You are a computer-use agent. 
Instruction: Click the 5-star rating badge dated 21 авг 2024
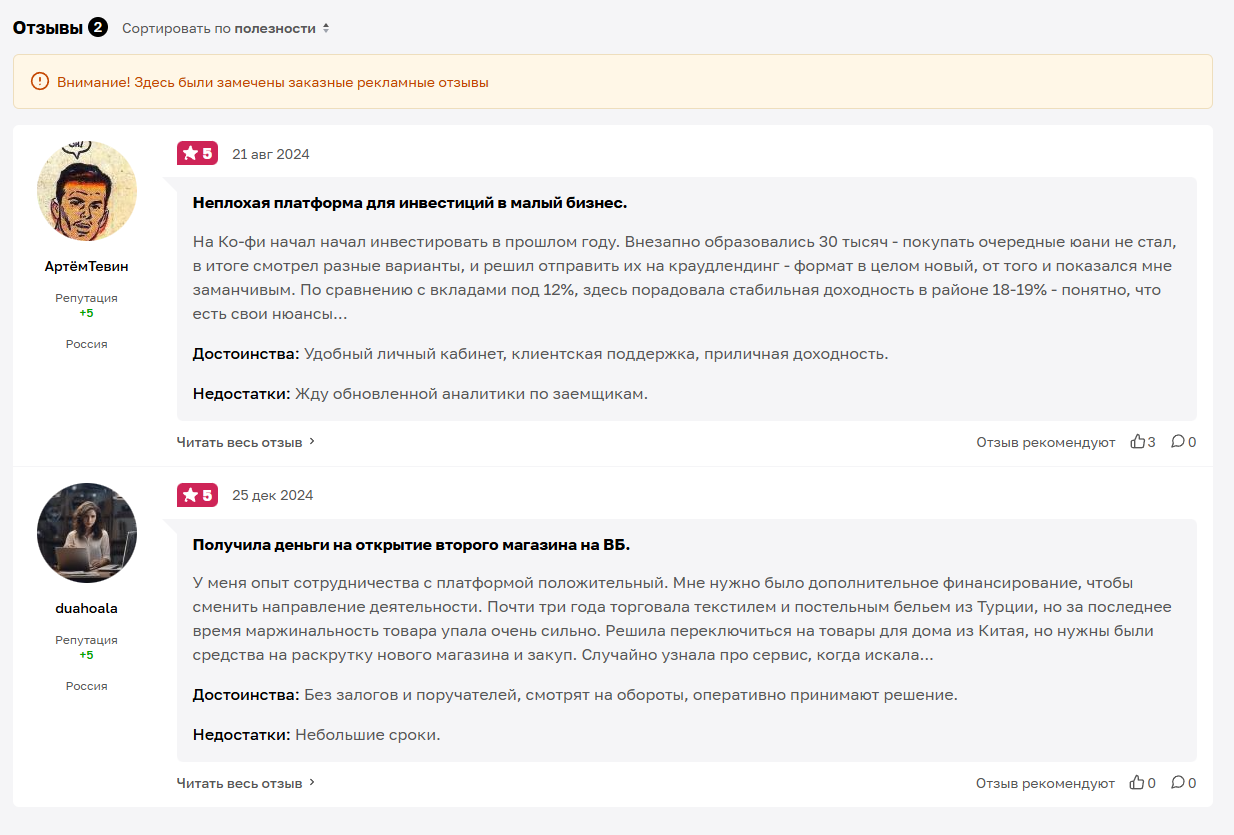[197, 153]
